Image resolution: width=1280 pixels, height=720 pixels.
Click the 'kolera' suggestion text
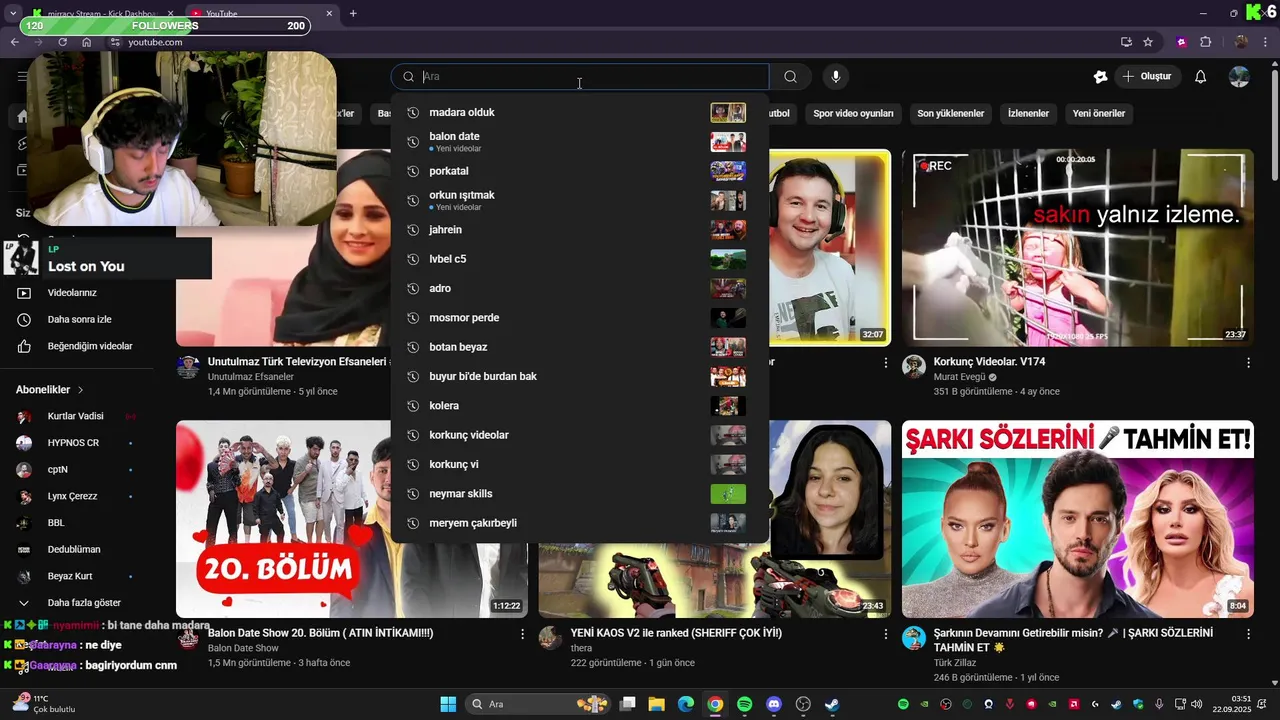click(444, 406)
